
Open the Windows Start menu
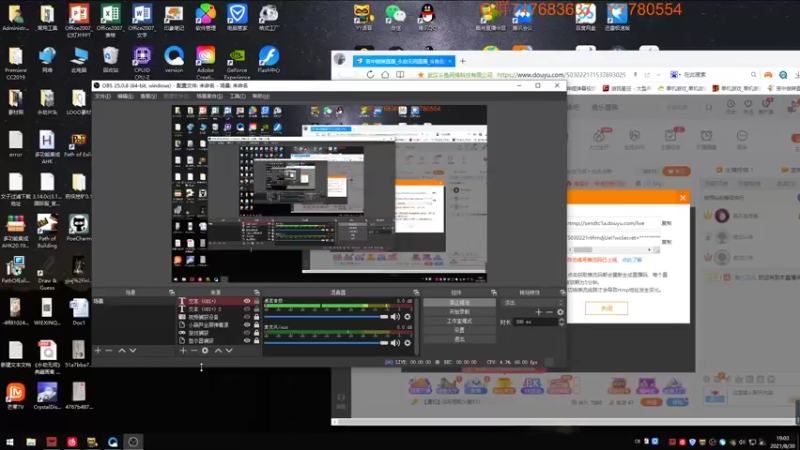(x=10, y=442)
